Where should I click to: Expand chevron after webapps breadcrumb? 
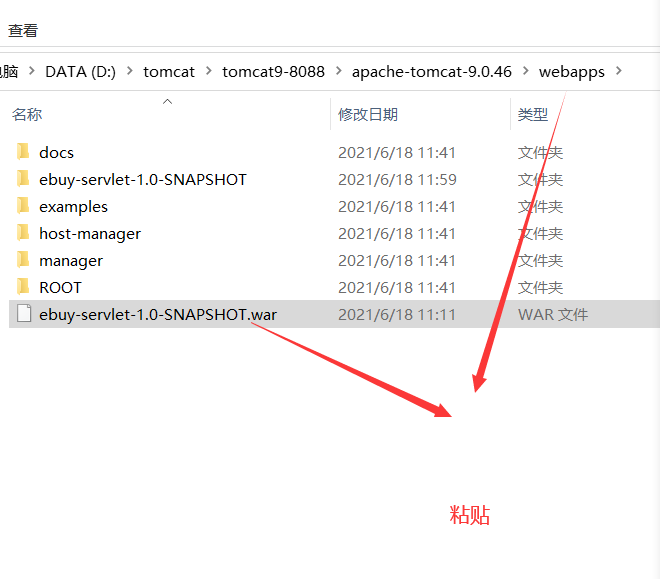point(618,71)
